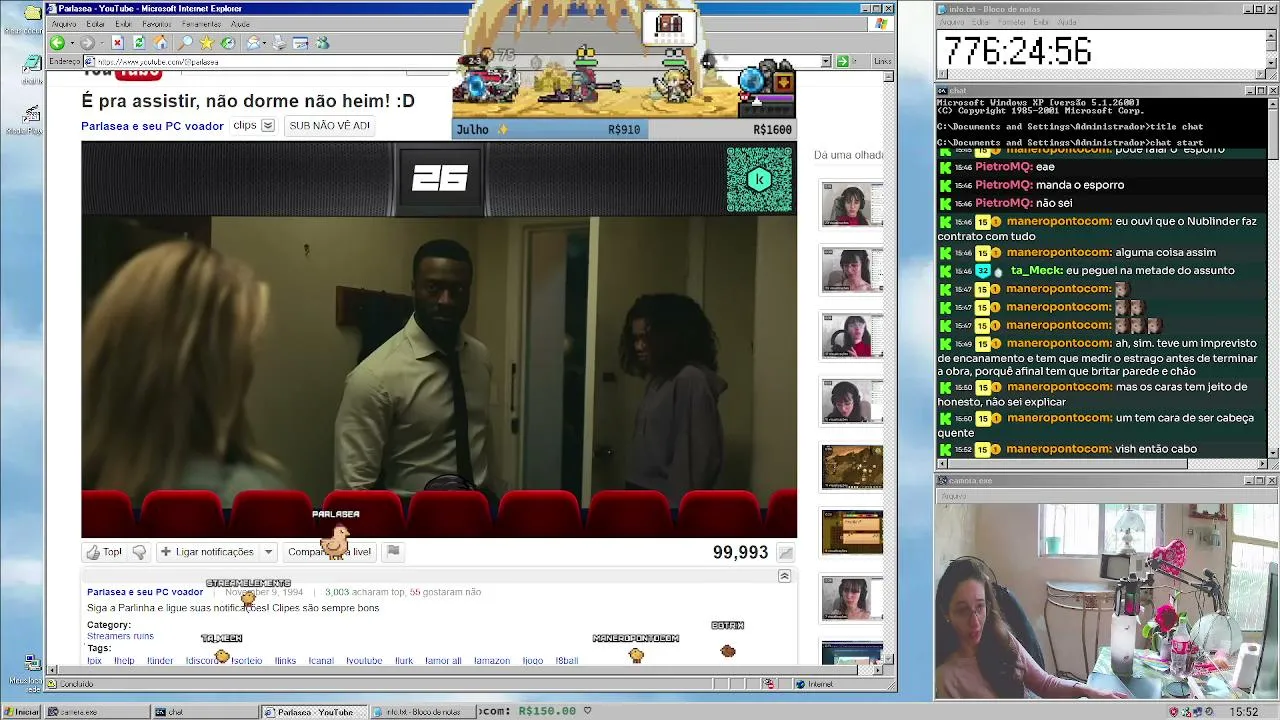
Task: Click the security shield icon in system tray
Action: (1174, 712)
